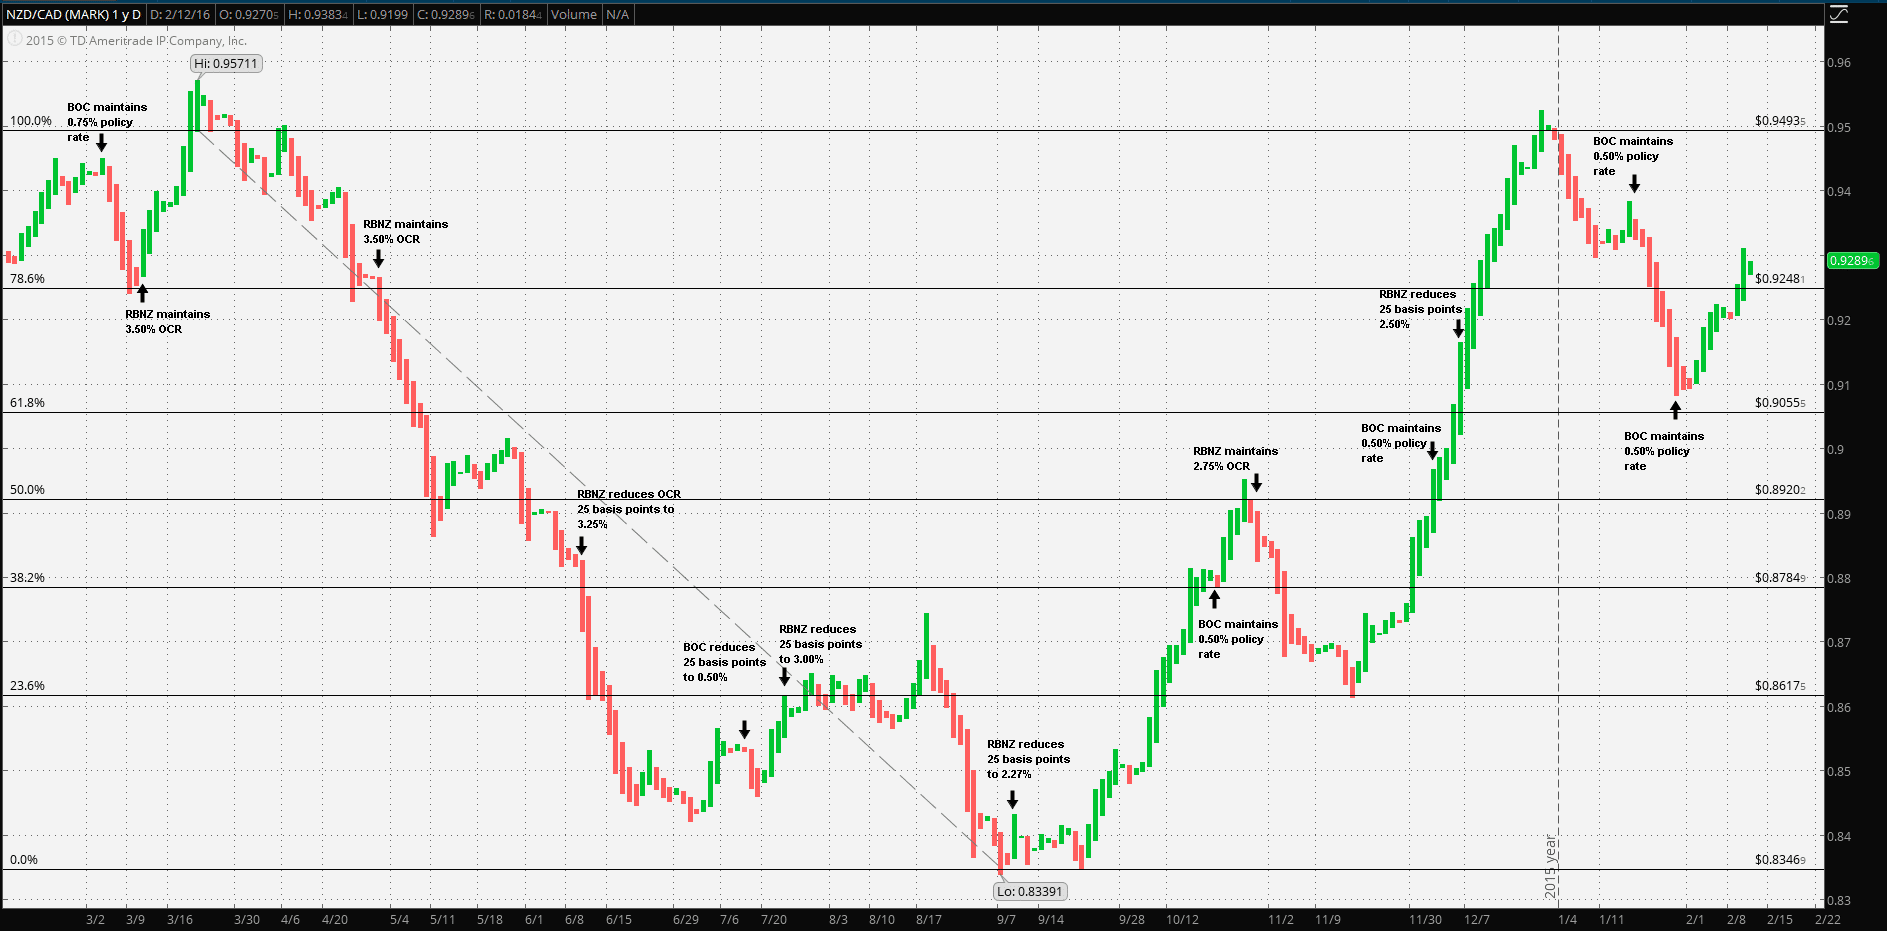1887x931 pixels.
Task: Select the 23.6% Fibonacci level label
Action: tap(27, 686)
